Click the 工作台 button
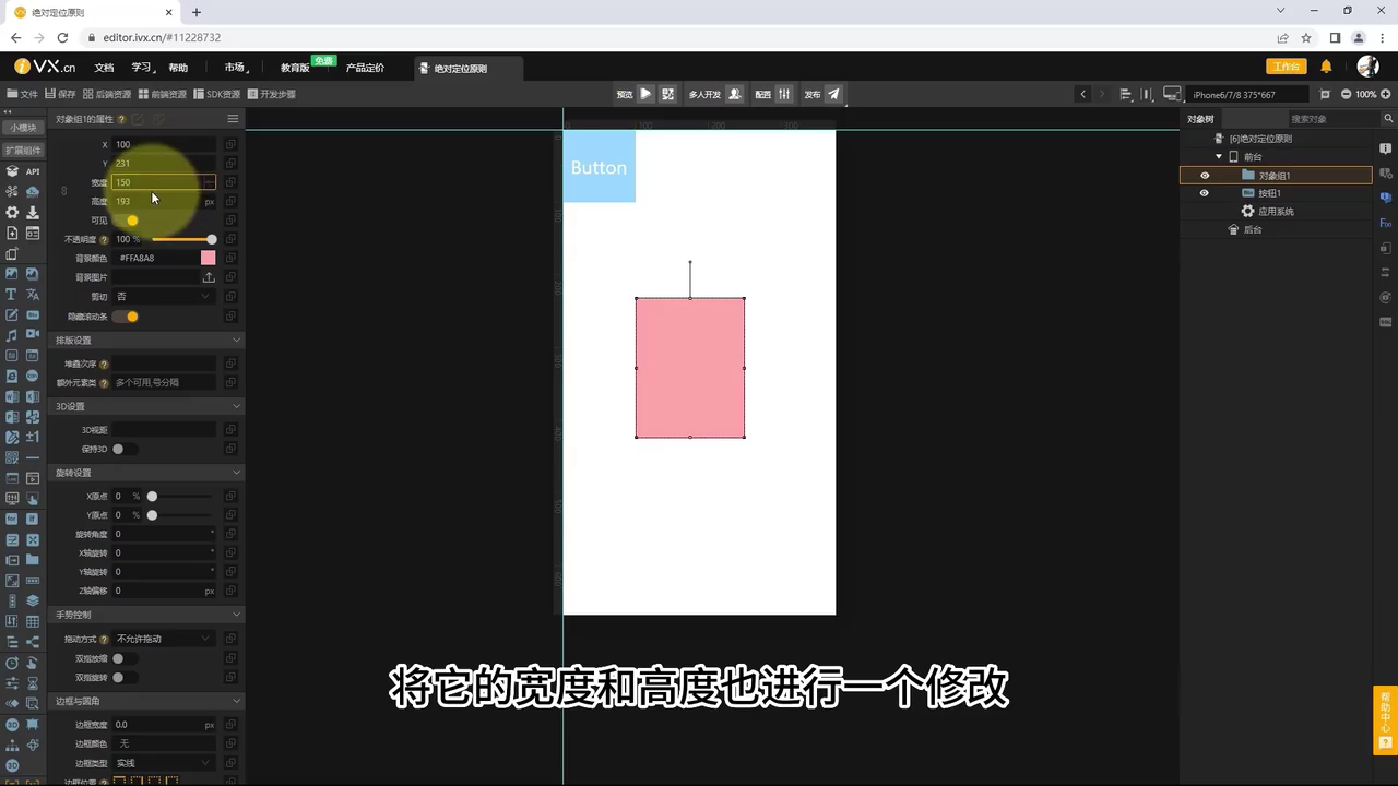1398x786 pixels. (1286, 67)
